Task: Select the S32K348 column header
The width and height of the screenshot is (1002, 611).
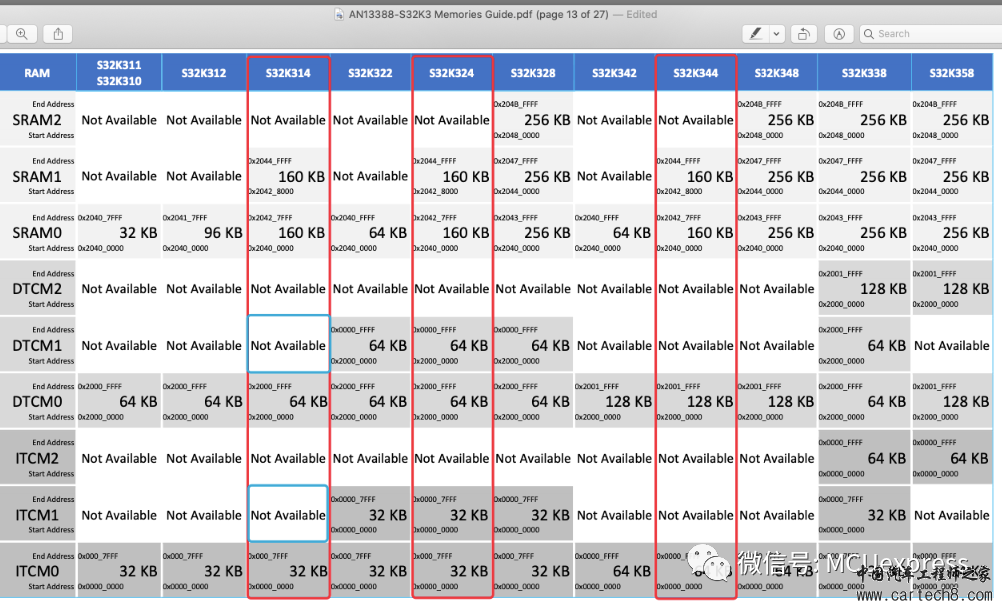Action: [777, 73]
